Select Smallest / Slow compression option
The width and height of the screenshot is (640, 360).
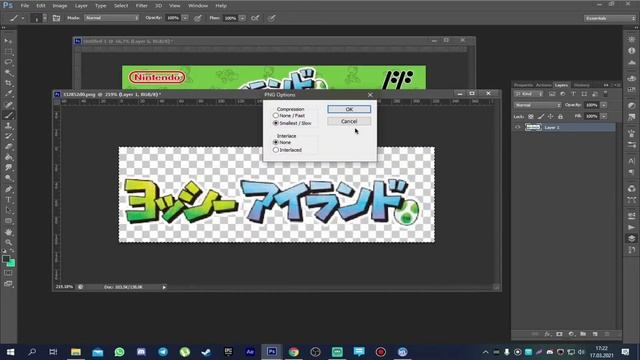tap(276, 123)
